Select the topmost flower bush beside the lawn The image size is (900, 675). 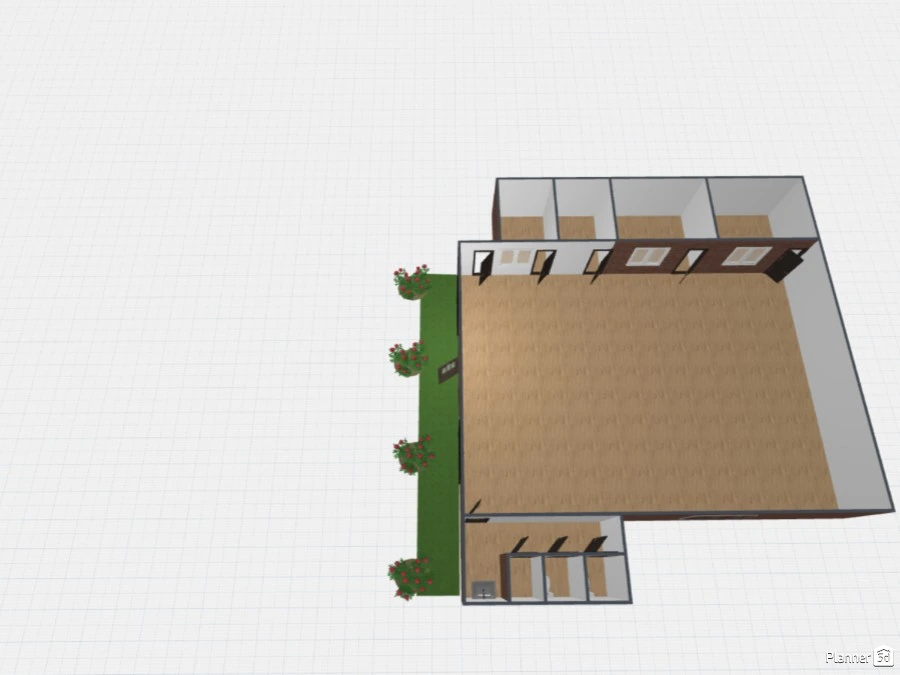pyautogui.click(x=412, y=283)
